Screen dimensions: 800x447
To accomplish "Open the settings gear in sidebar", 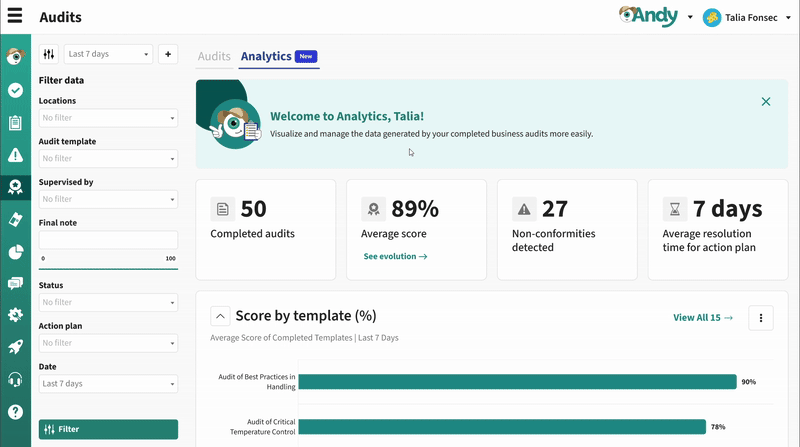I will (x=15, y=315).
